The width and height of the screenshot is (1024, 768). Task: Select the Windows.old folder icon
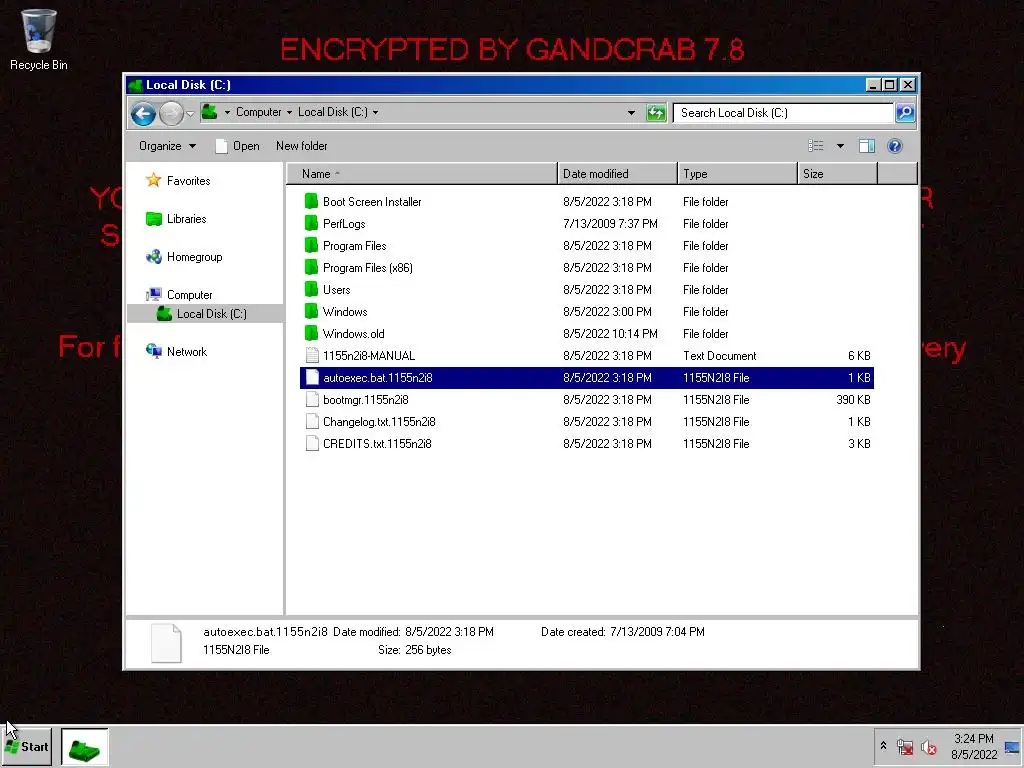(312, 333)
